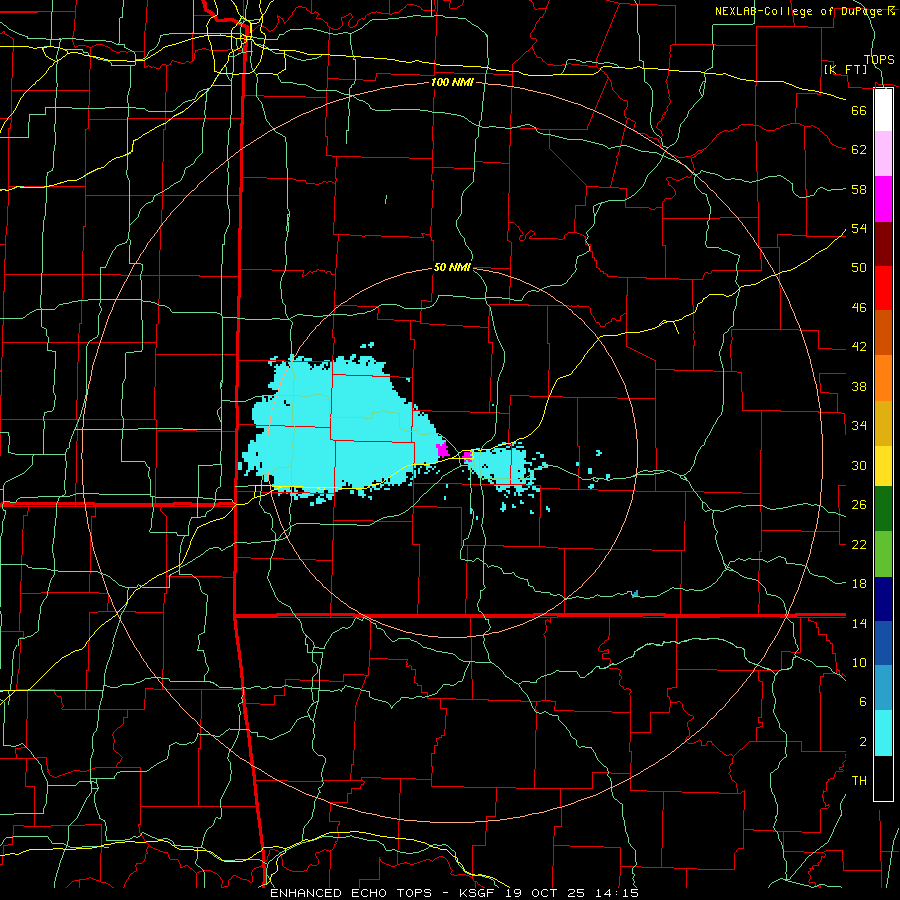Click the light green legend swatch

click(x=883, y=554)
